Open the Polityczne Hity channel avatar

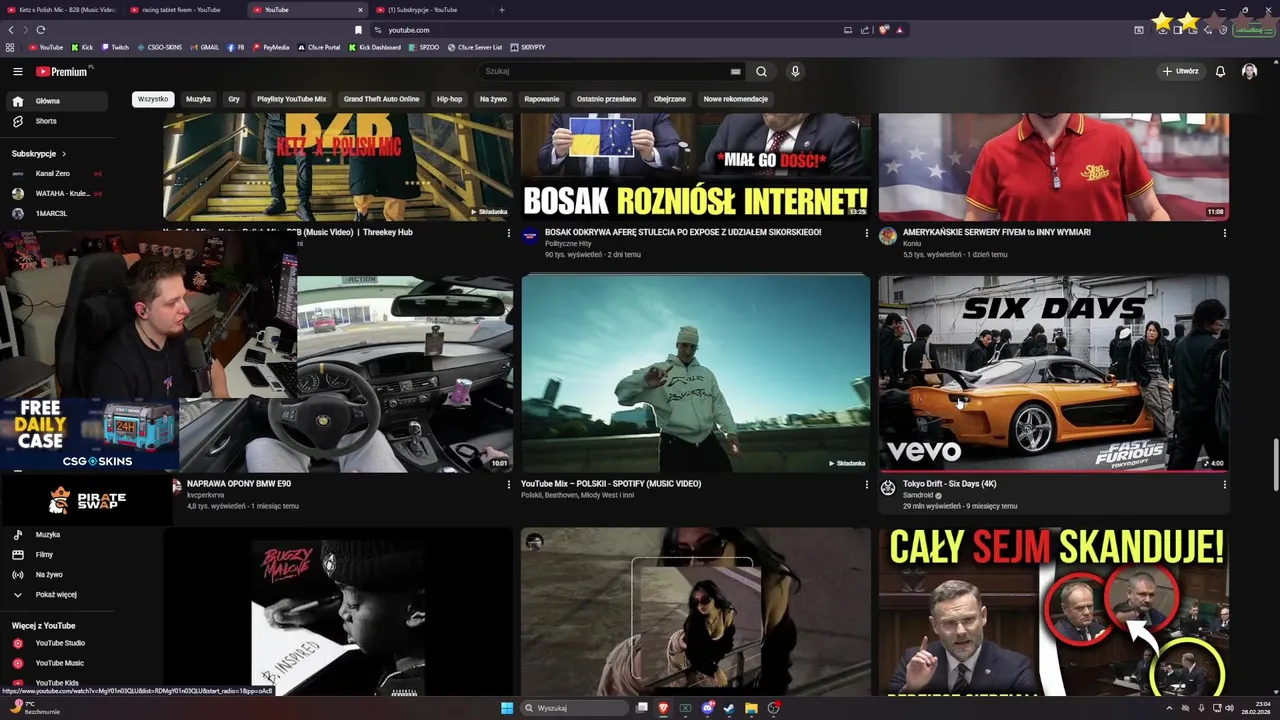(x=530, y=236)
